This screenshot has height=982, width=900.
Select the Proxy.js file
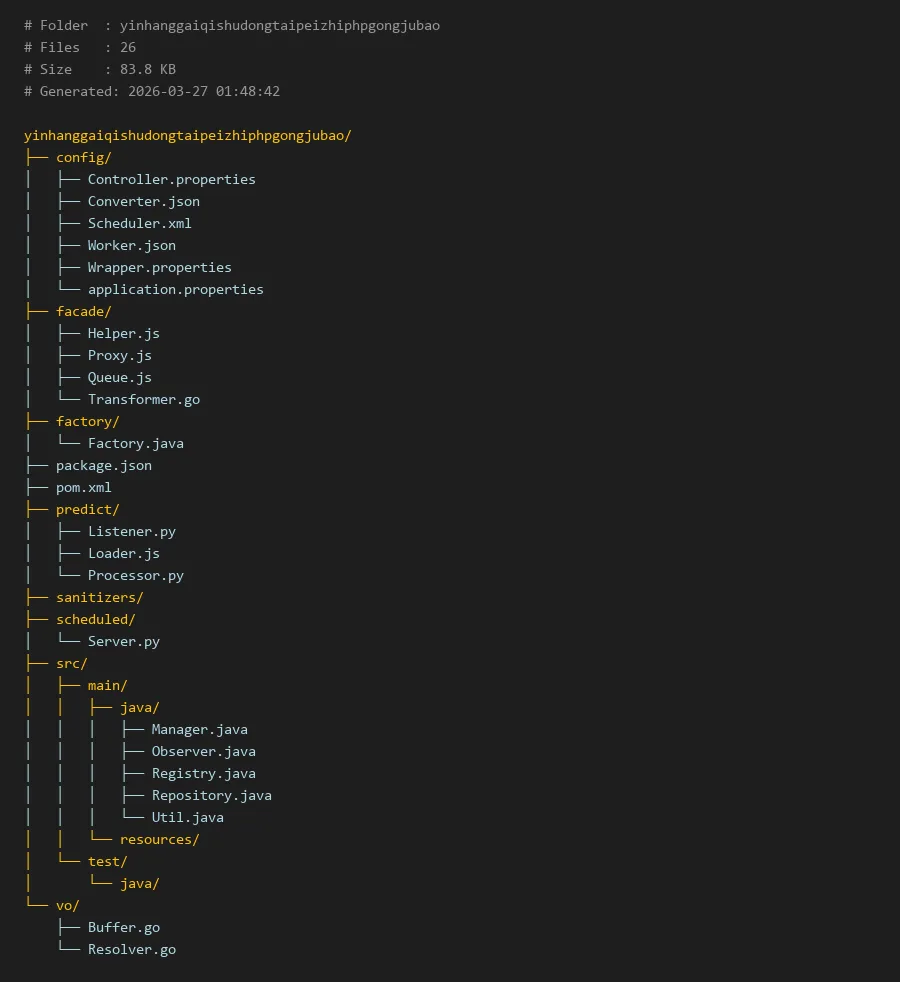[x=119, y=356]
